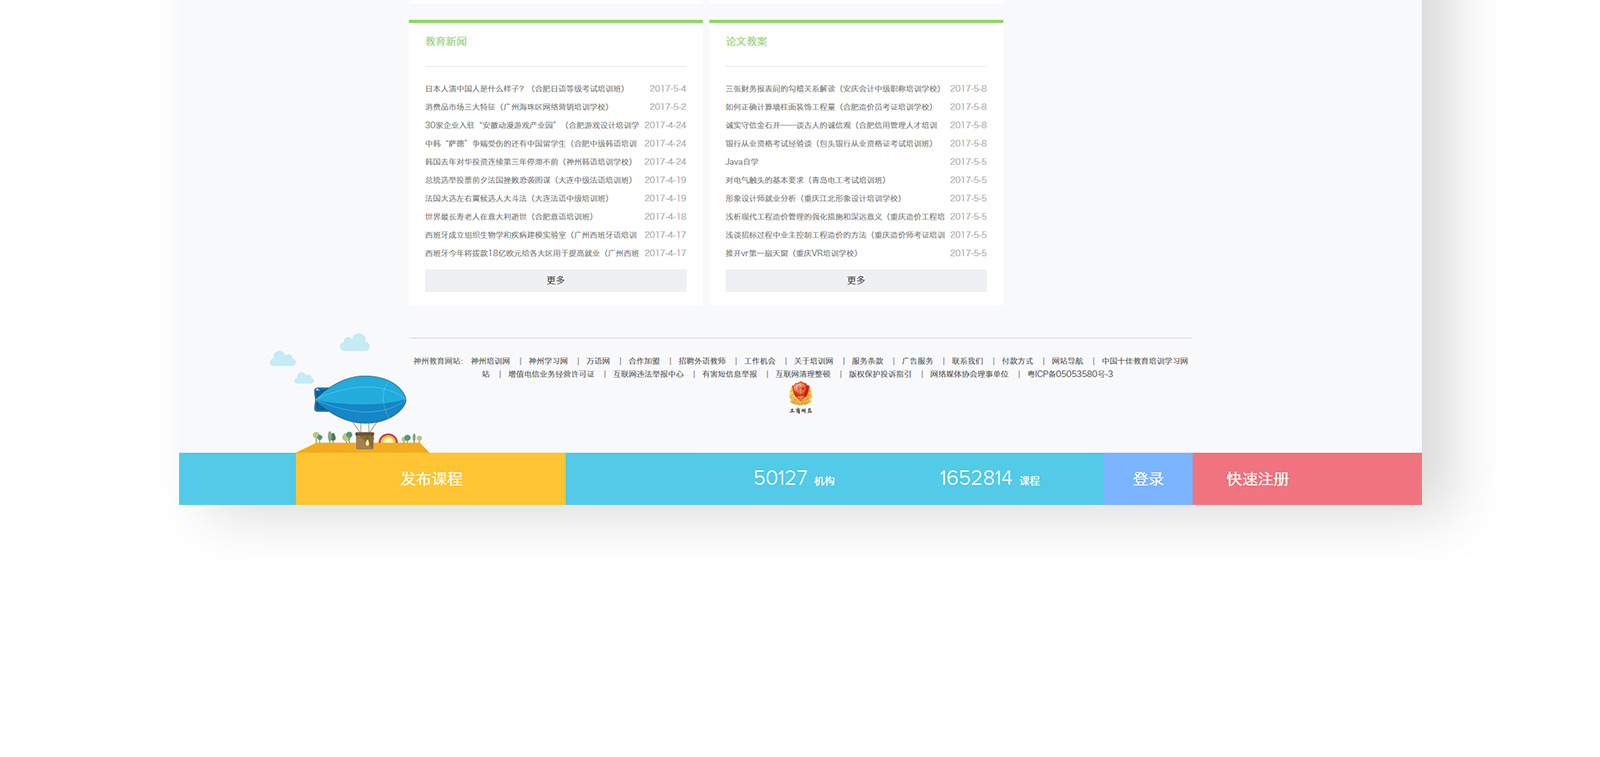Viewport: 1600px width, 757px height.
Task: Click 网站导航 footer link
Action: [x=1067, y=361]
